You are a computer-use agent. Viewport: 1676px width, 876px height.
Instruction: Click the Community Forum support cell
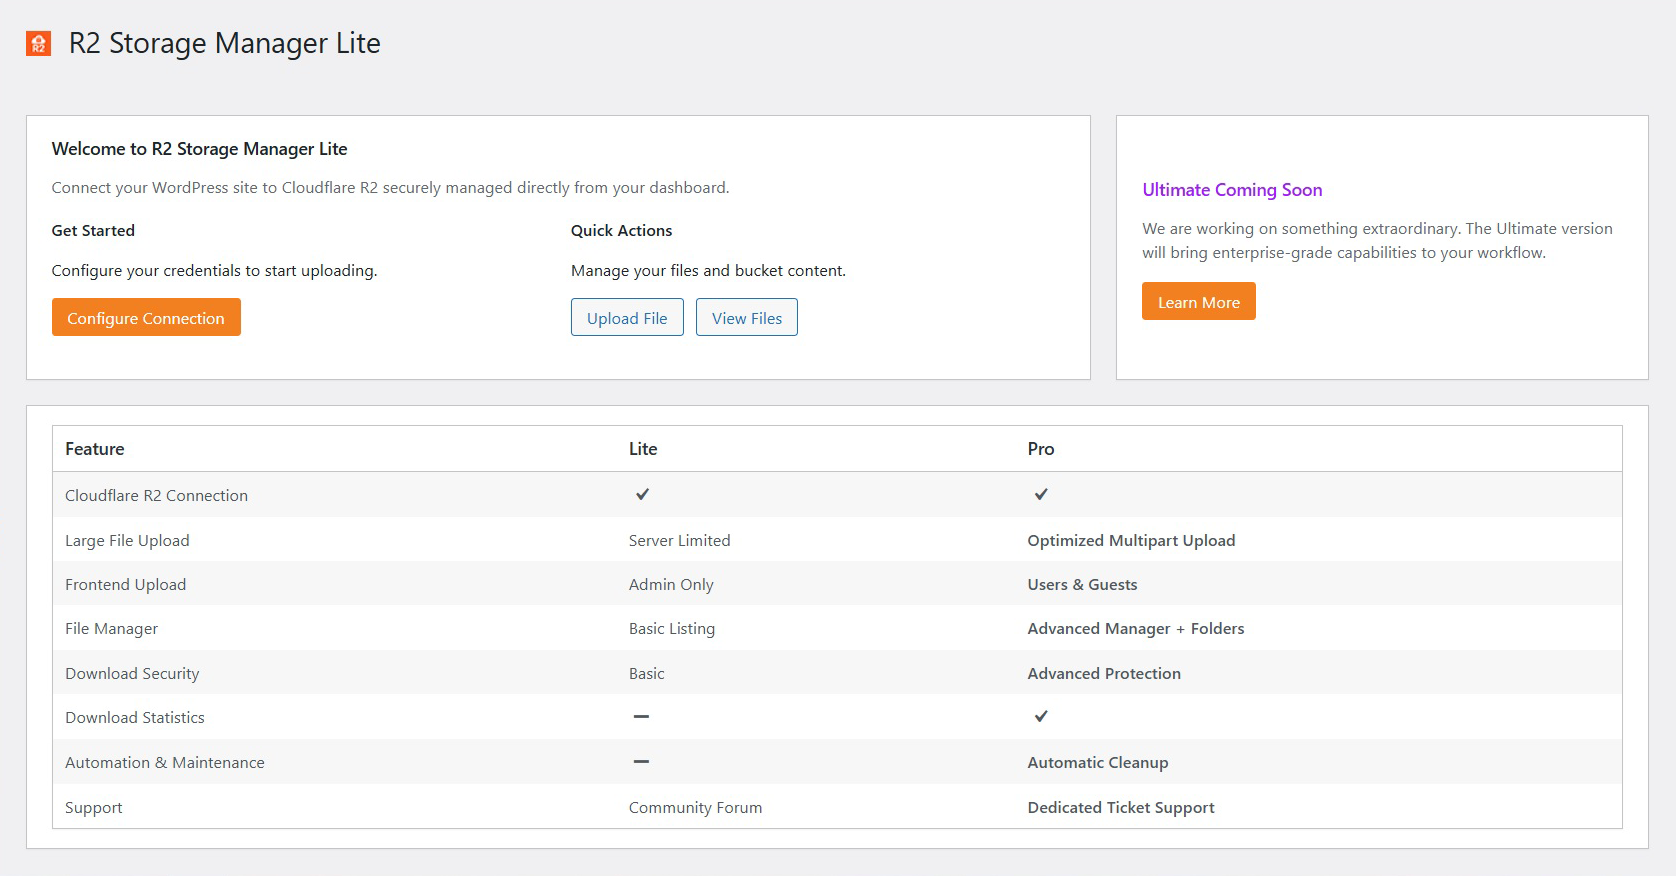point(695,808)
